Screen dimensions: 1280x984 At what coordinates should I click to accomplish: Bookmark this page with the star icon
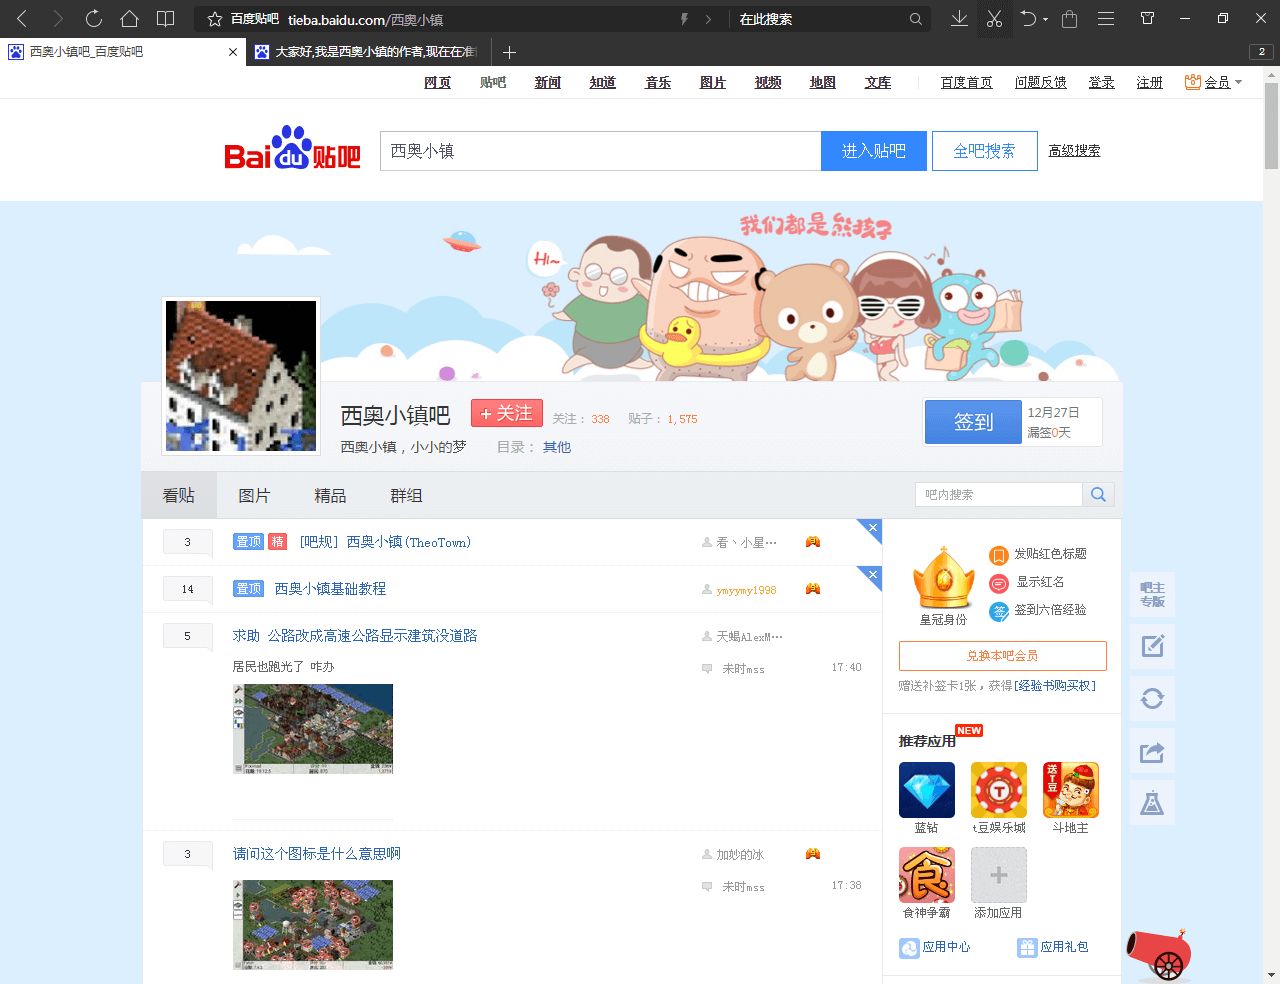[214, 19]
